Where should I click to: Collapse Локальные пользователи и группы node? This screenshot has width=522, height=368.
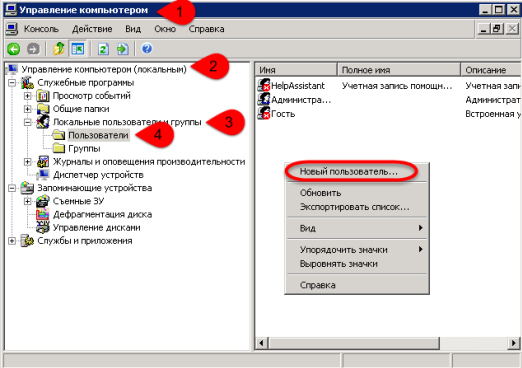click(28, 122)
